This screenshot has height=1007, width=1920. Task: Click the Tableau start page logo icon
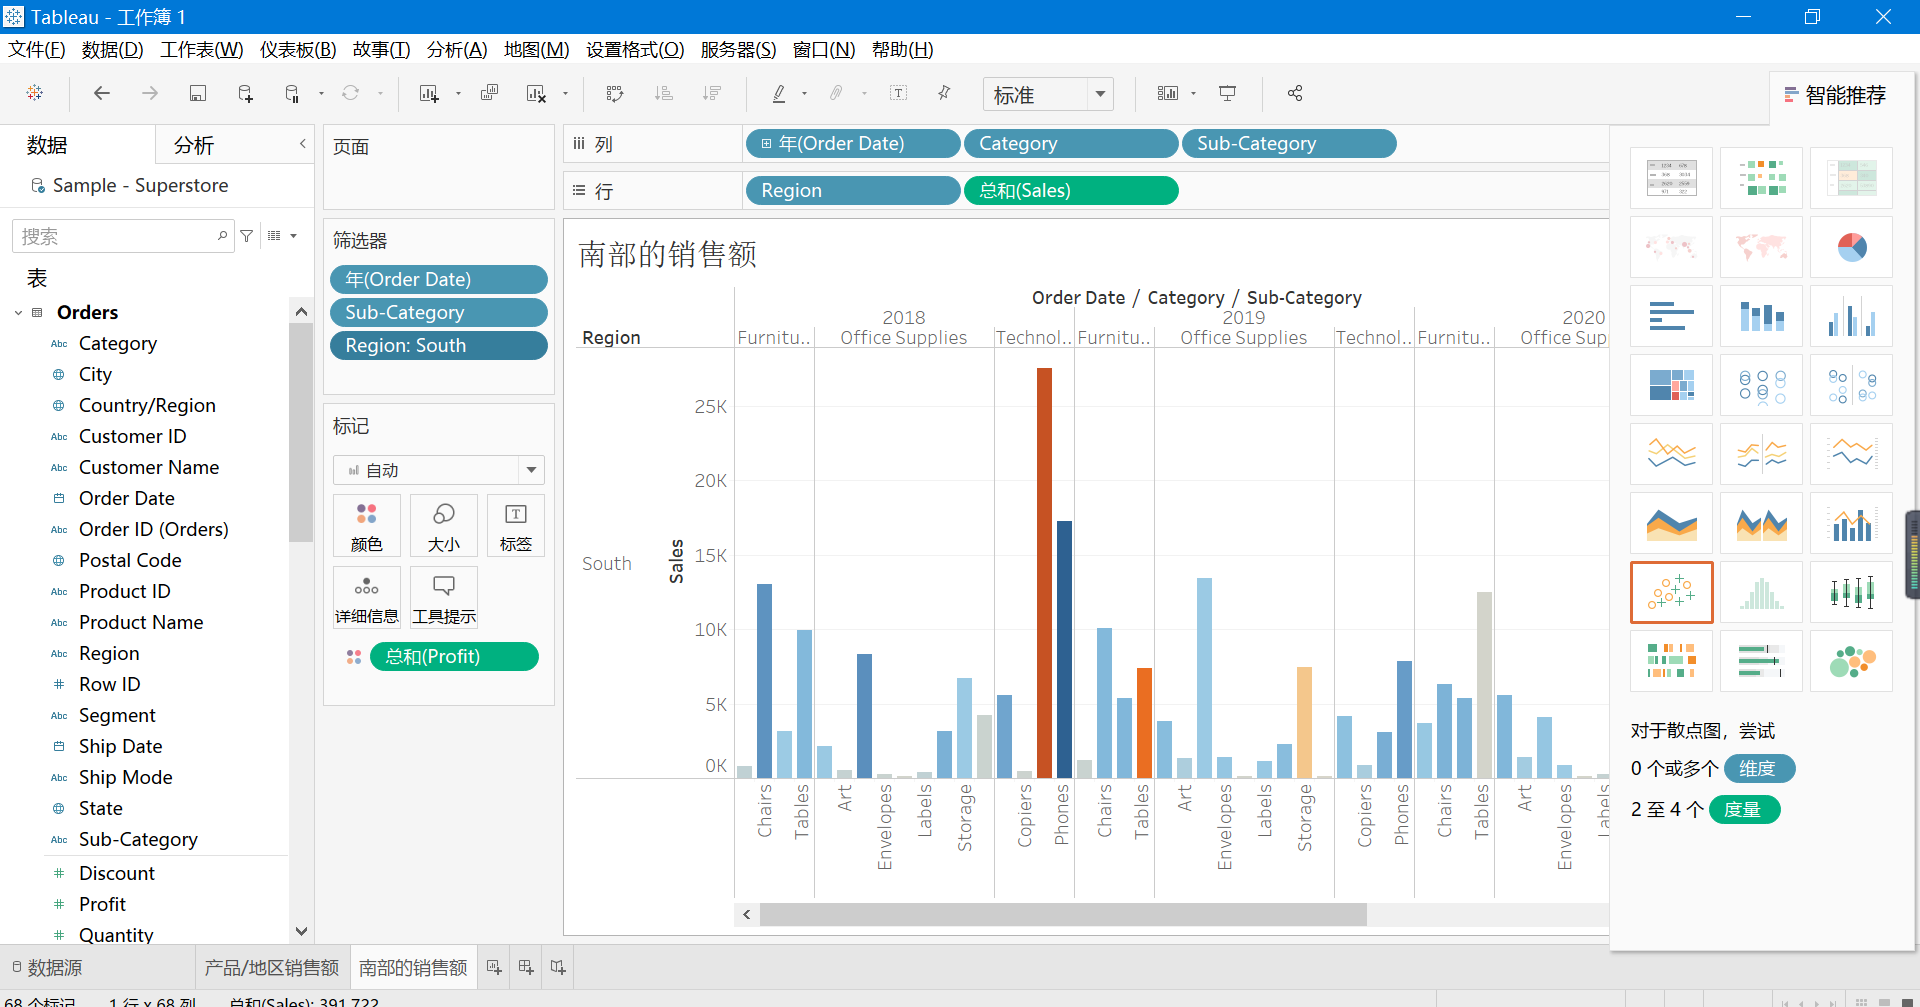(x=35, y=93)
